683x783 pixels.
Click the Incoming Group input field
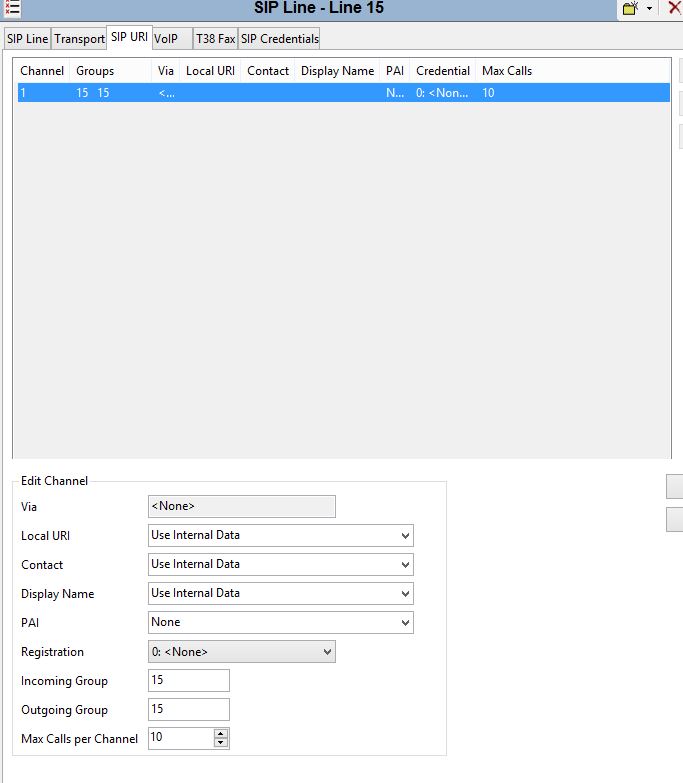(189, 681)
